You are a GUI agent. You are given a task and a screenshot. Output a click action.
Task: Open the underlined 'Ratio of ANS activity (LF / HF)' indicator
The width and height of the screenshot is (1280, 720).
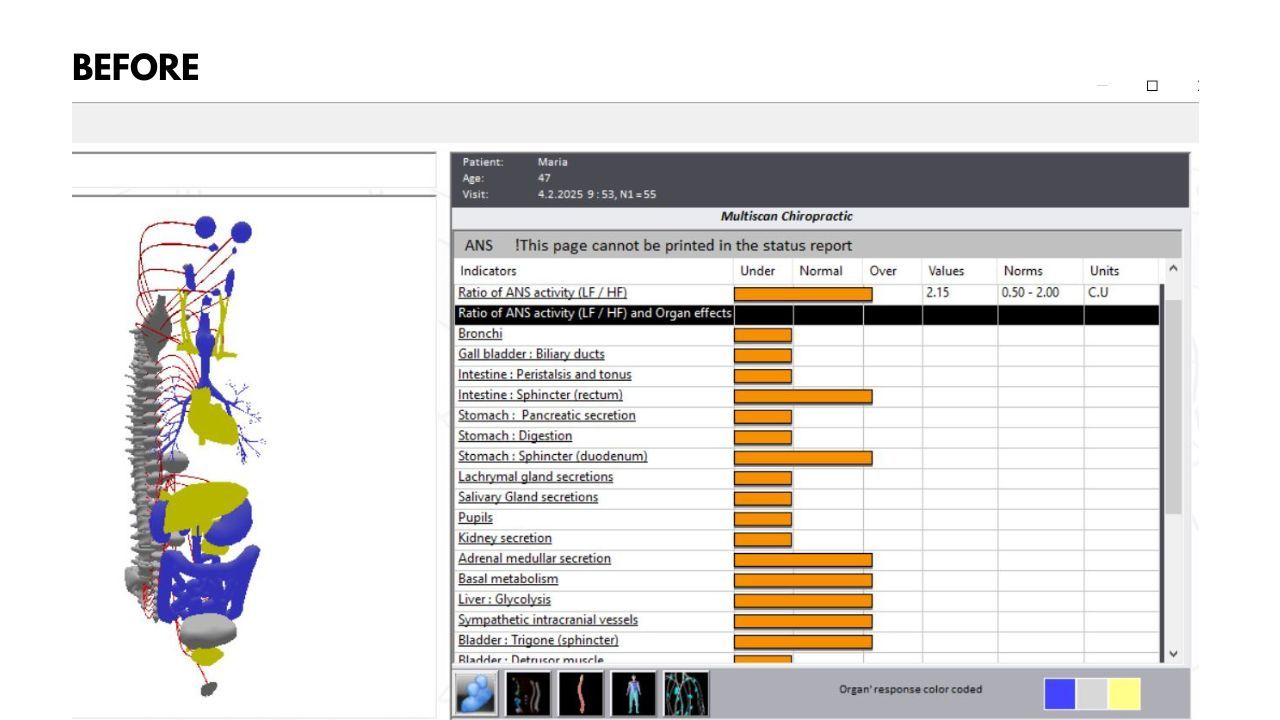[x=542, y=293]
